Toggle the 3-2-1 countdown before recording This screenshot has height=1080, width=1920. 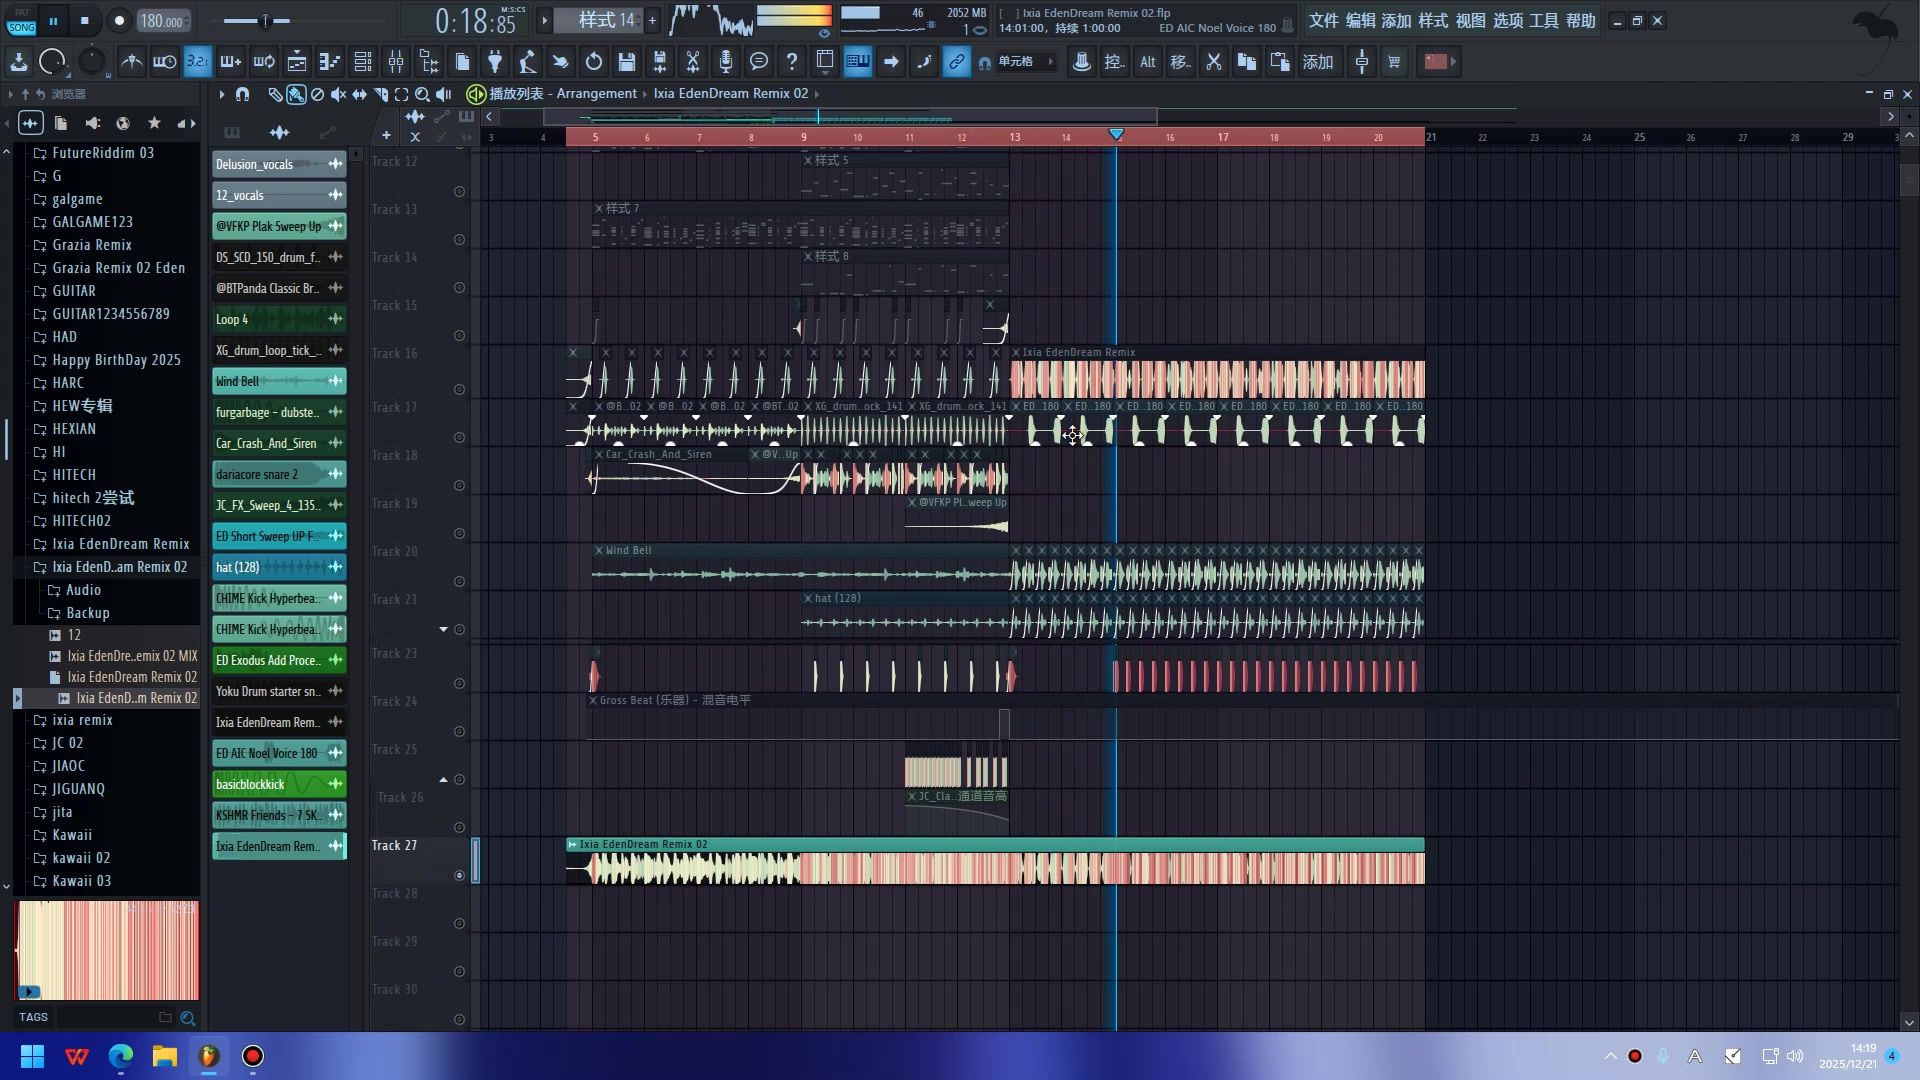(197, 62)
